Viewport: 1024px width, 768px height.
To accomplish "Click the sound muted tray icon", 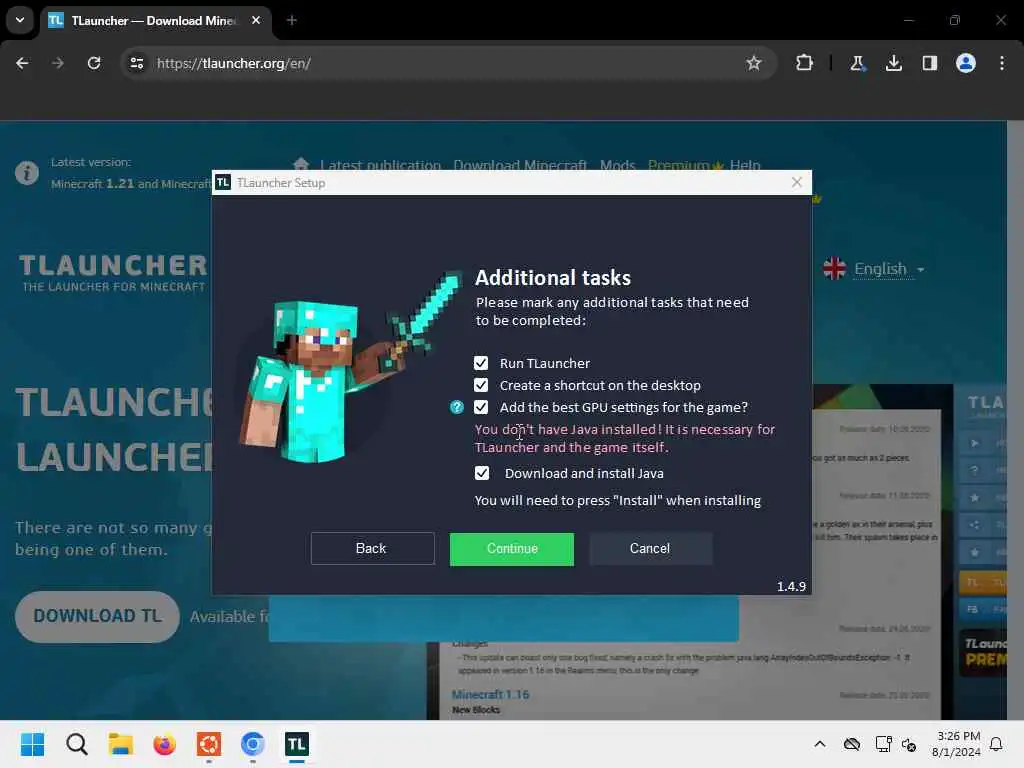I will (909, 744).
